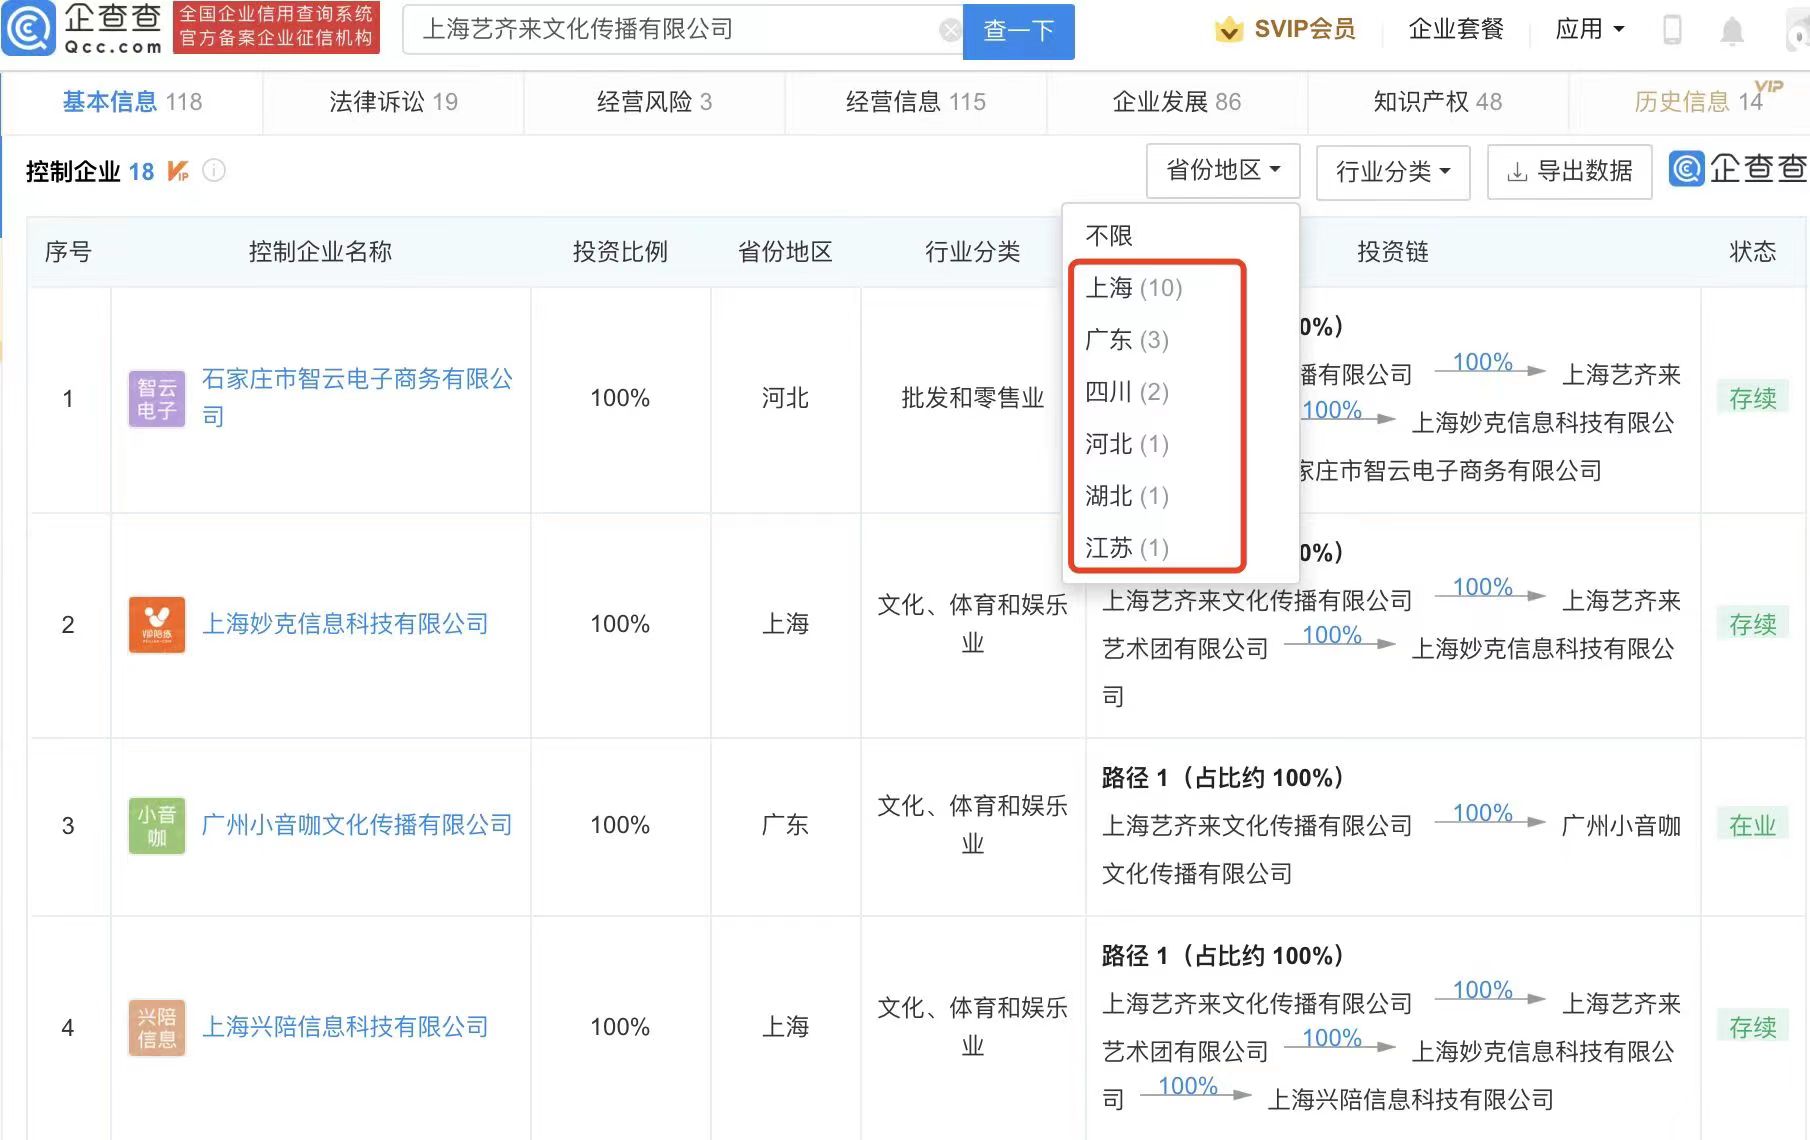Switch to 企业发展 tab
Screen dimensions: 1810x1140
click(x=1176, y=102)
